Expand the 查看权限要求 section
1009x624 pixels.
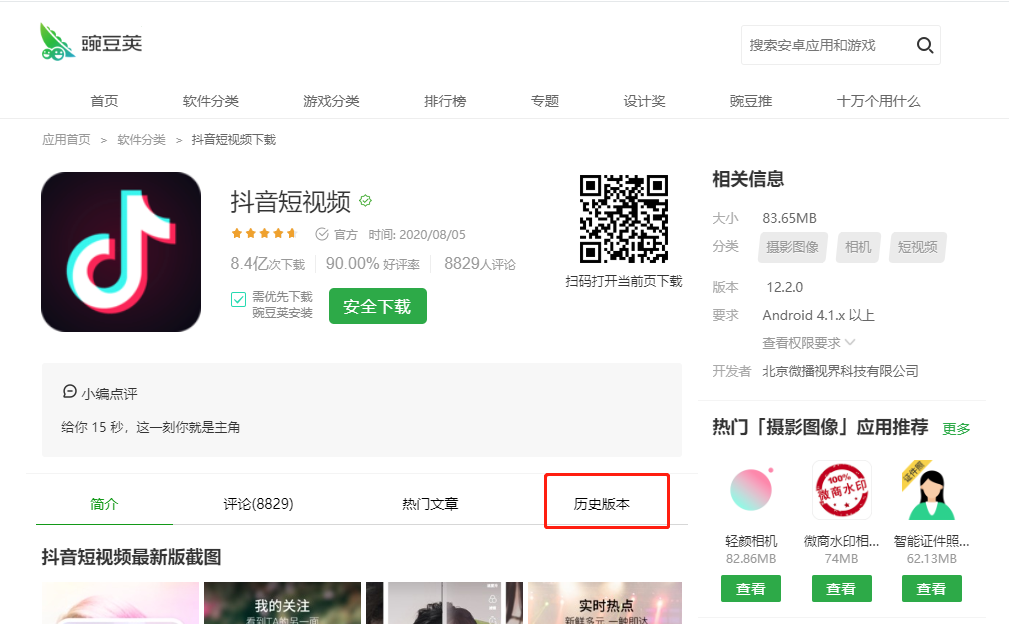pyautogui.click(x=808, y=343)
